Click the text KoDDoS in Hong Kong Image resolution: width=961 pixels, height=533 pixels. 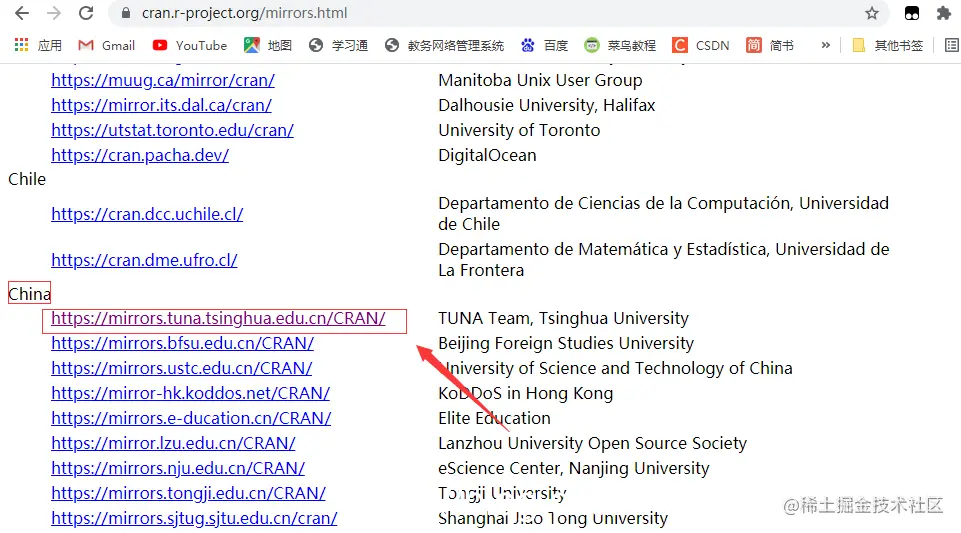point(525,393)
